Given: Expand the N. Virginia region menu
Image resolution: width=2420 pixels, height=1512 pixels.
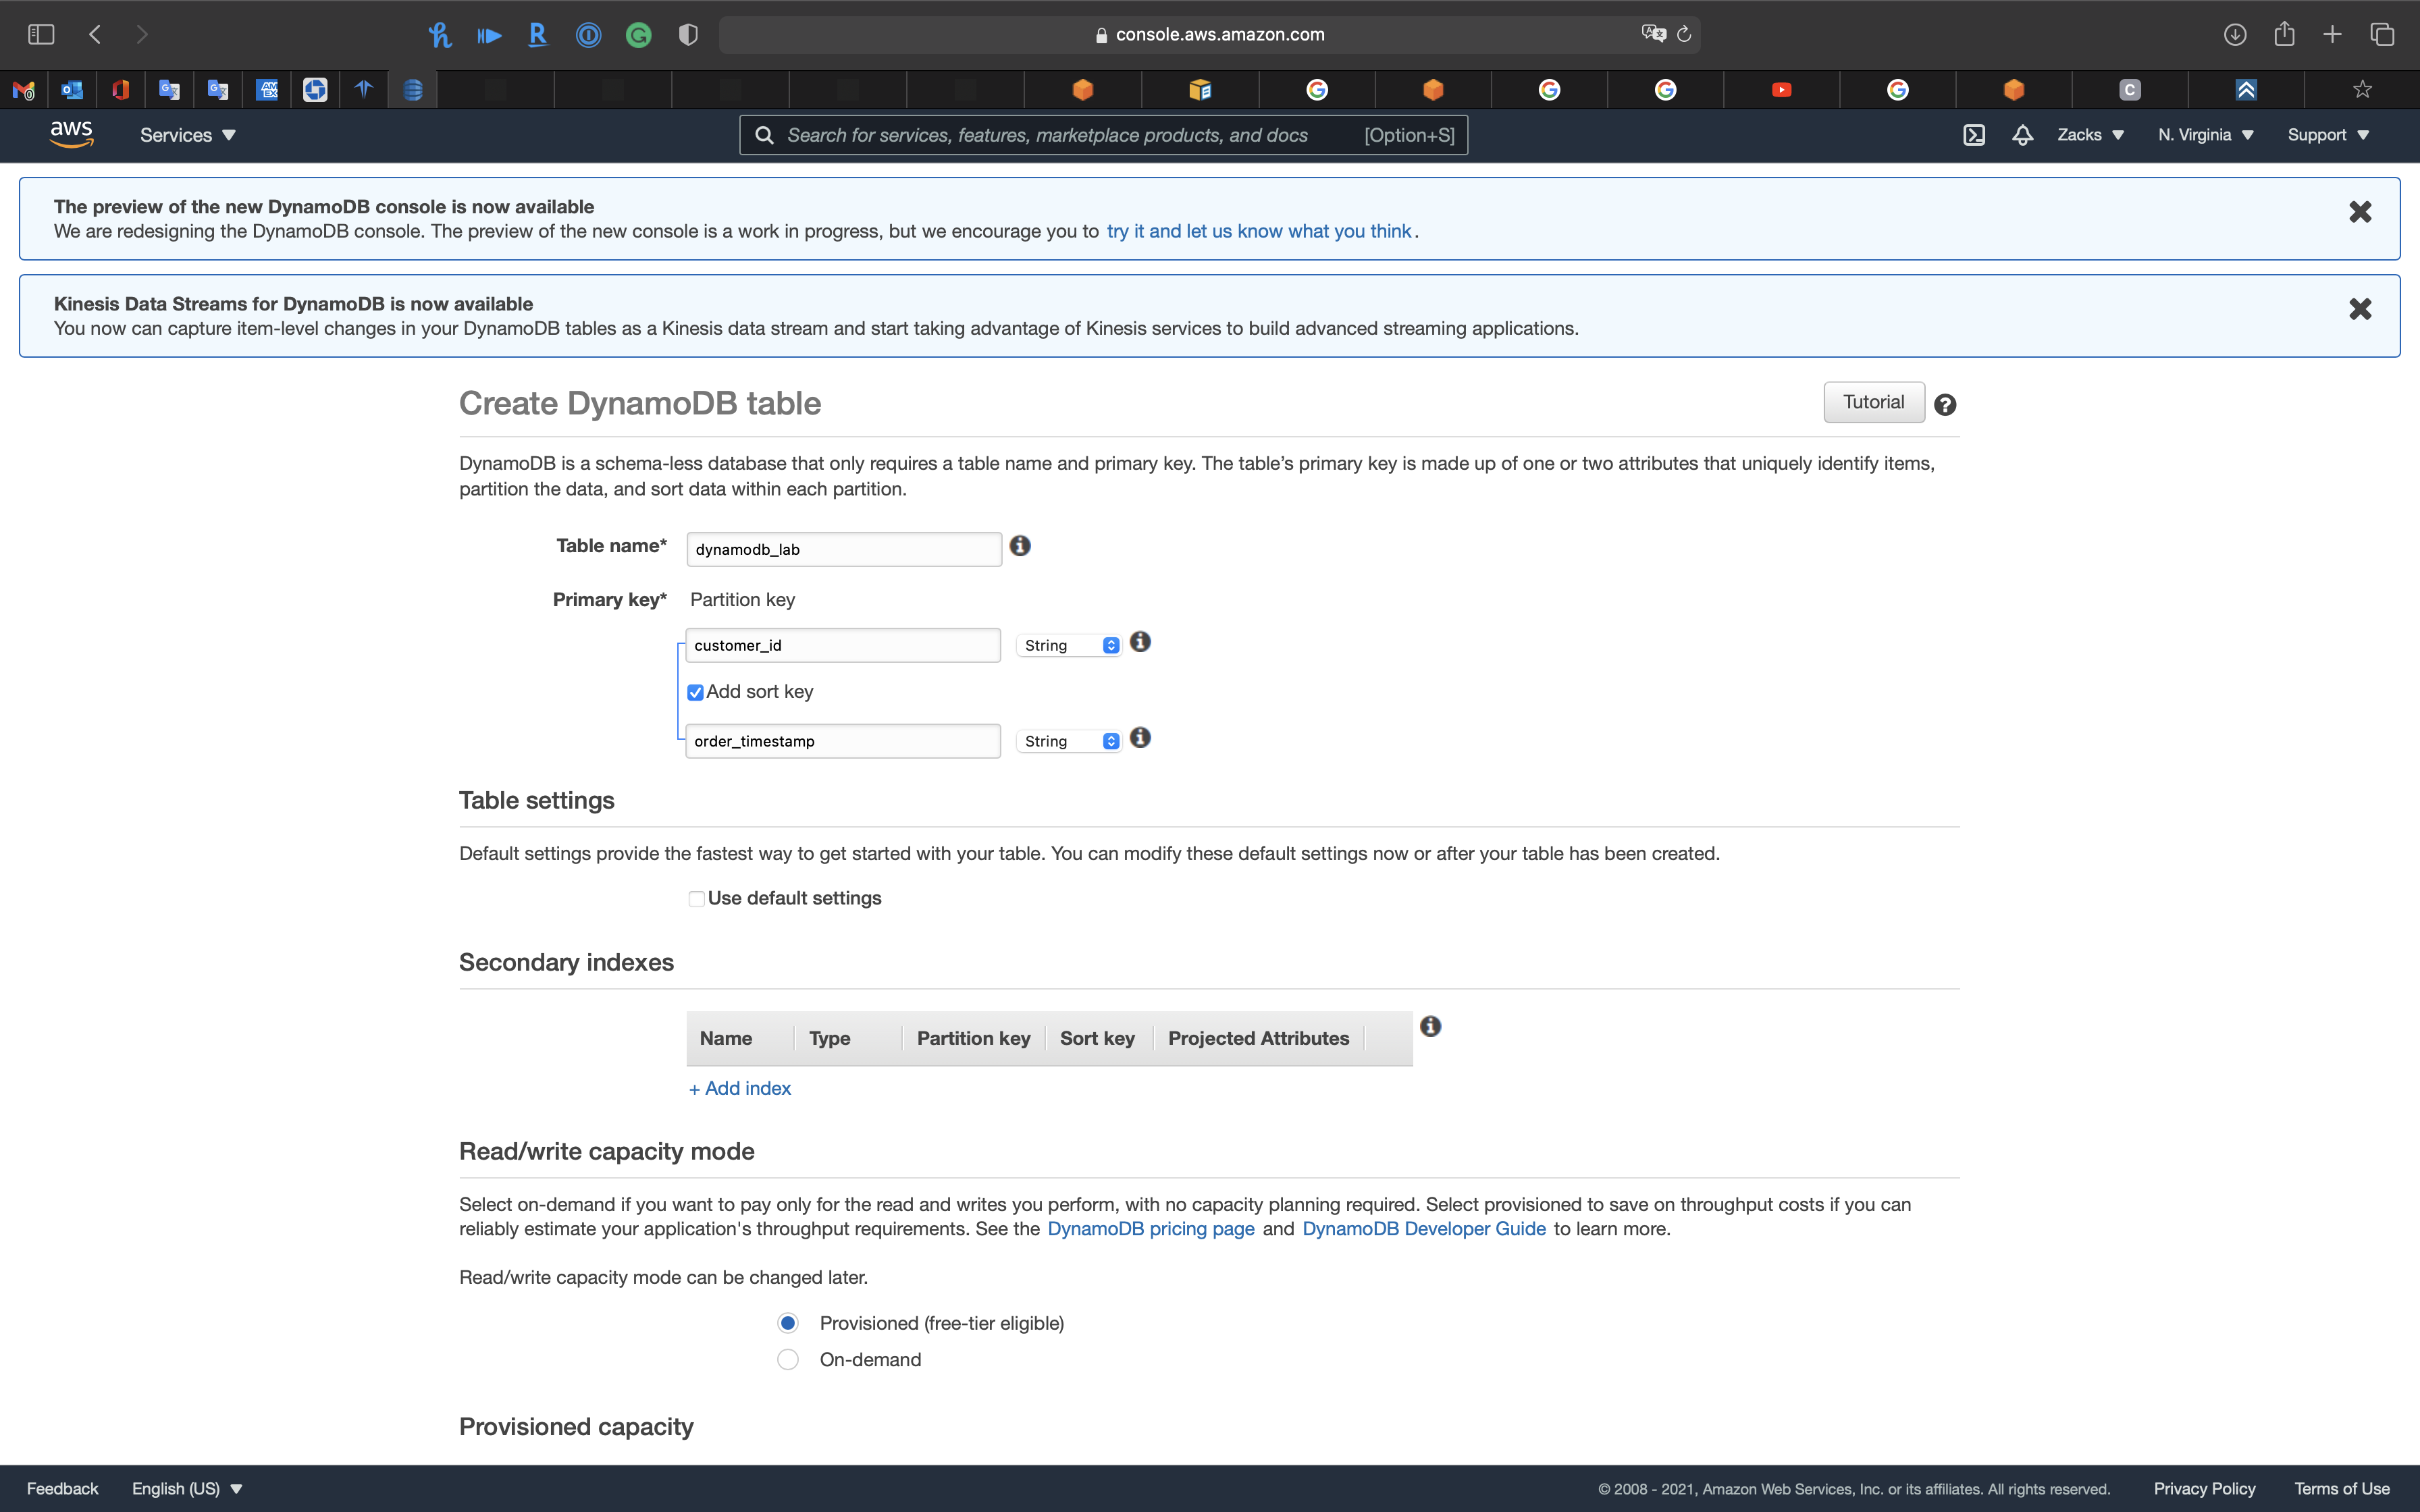Looking at the screenshot, I should click(2205, 135).
